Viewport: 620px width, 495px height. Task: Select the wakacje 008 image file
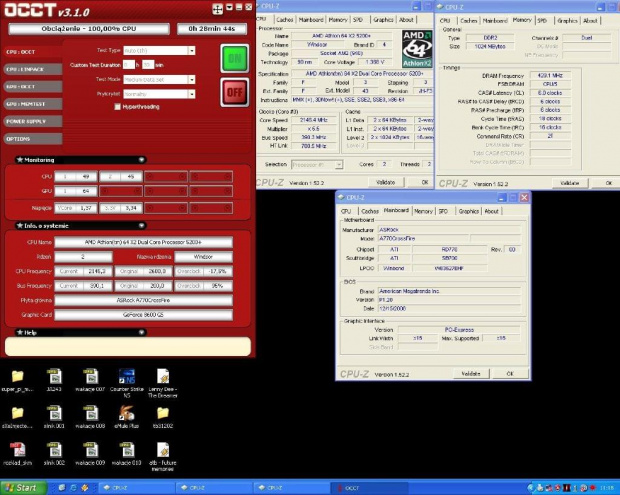point(90,418)
